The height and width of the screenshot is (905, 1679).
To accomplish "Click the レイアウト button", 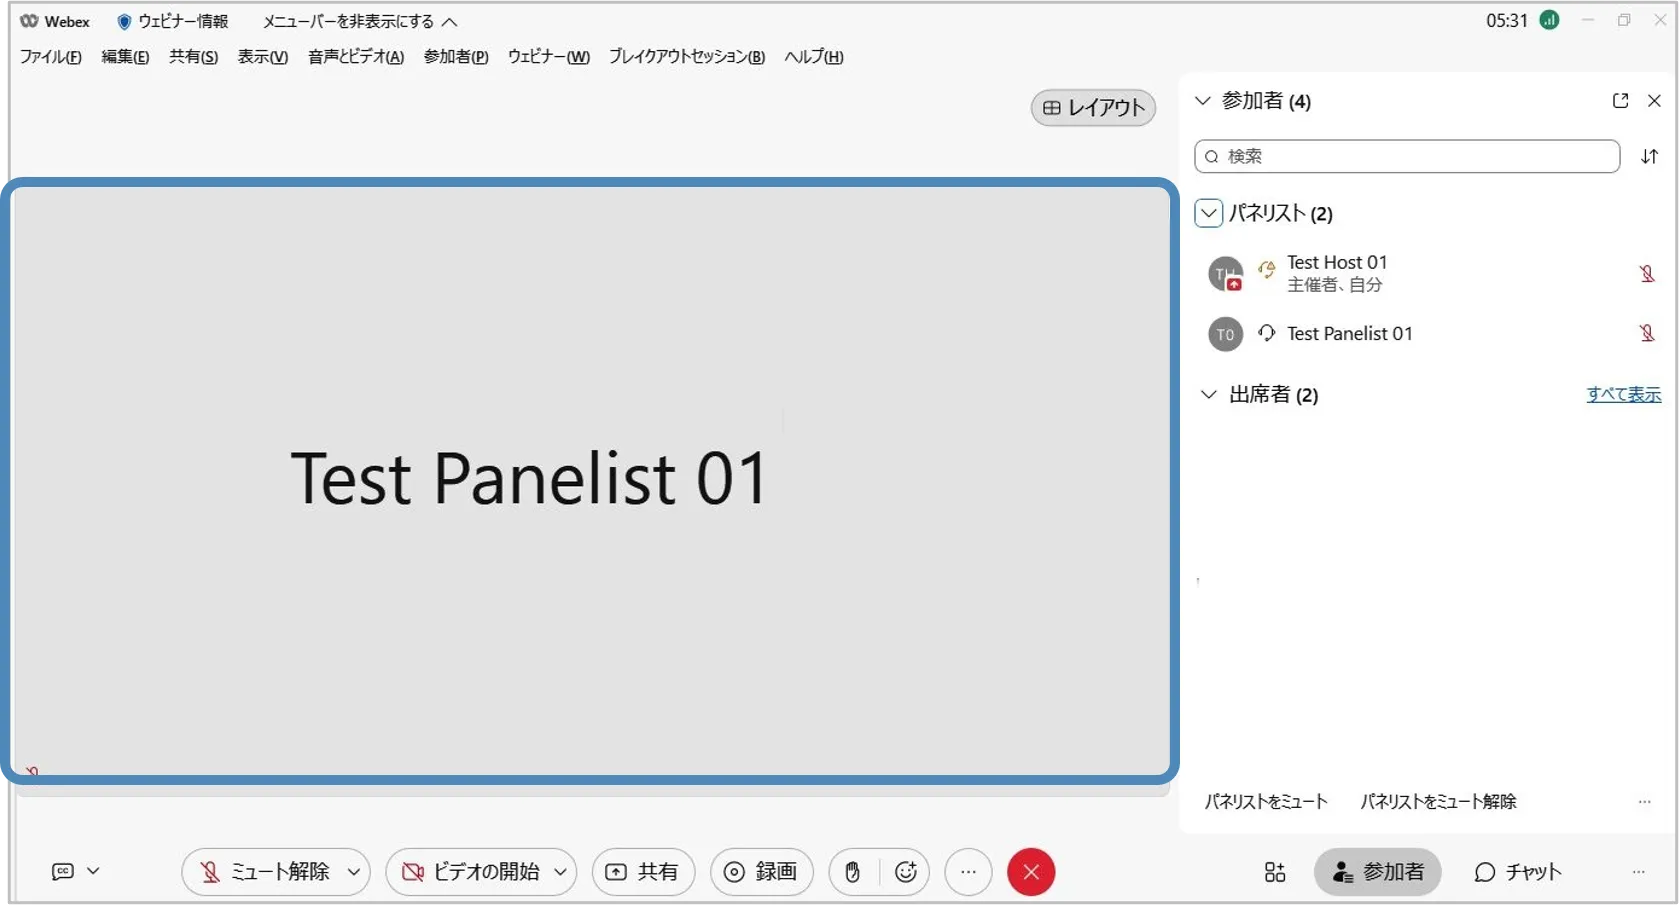I will point(1093,108).
